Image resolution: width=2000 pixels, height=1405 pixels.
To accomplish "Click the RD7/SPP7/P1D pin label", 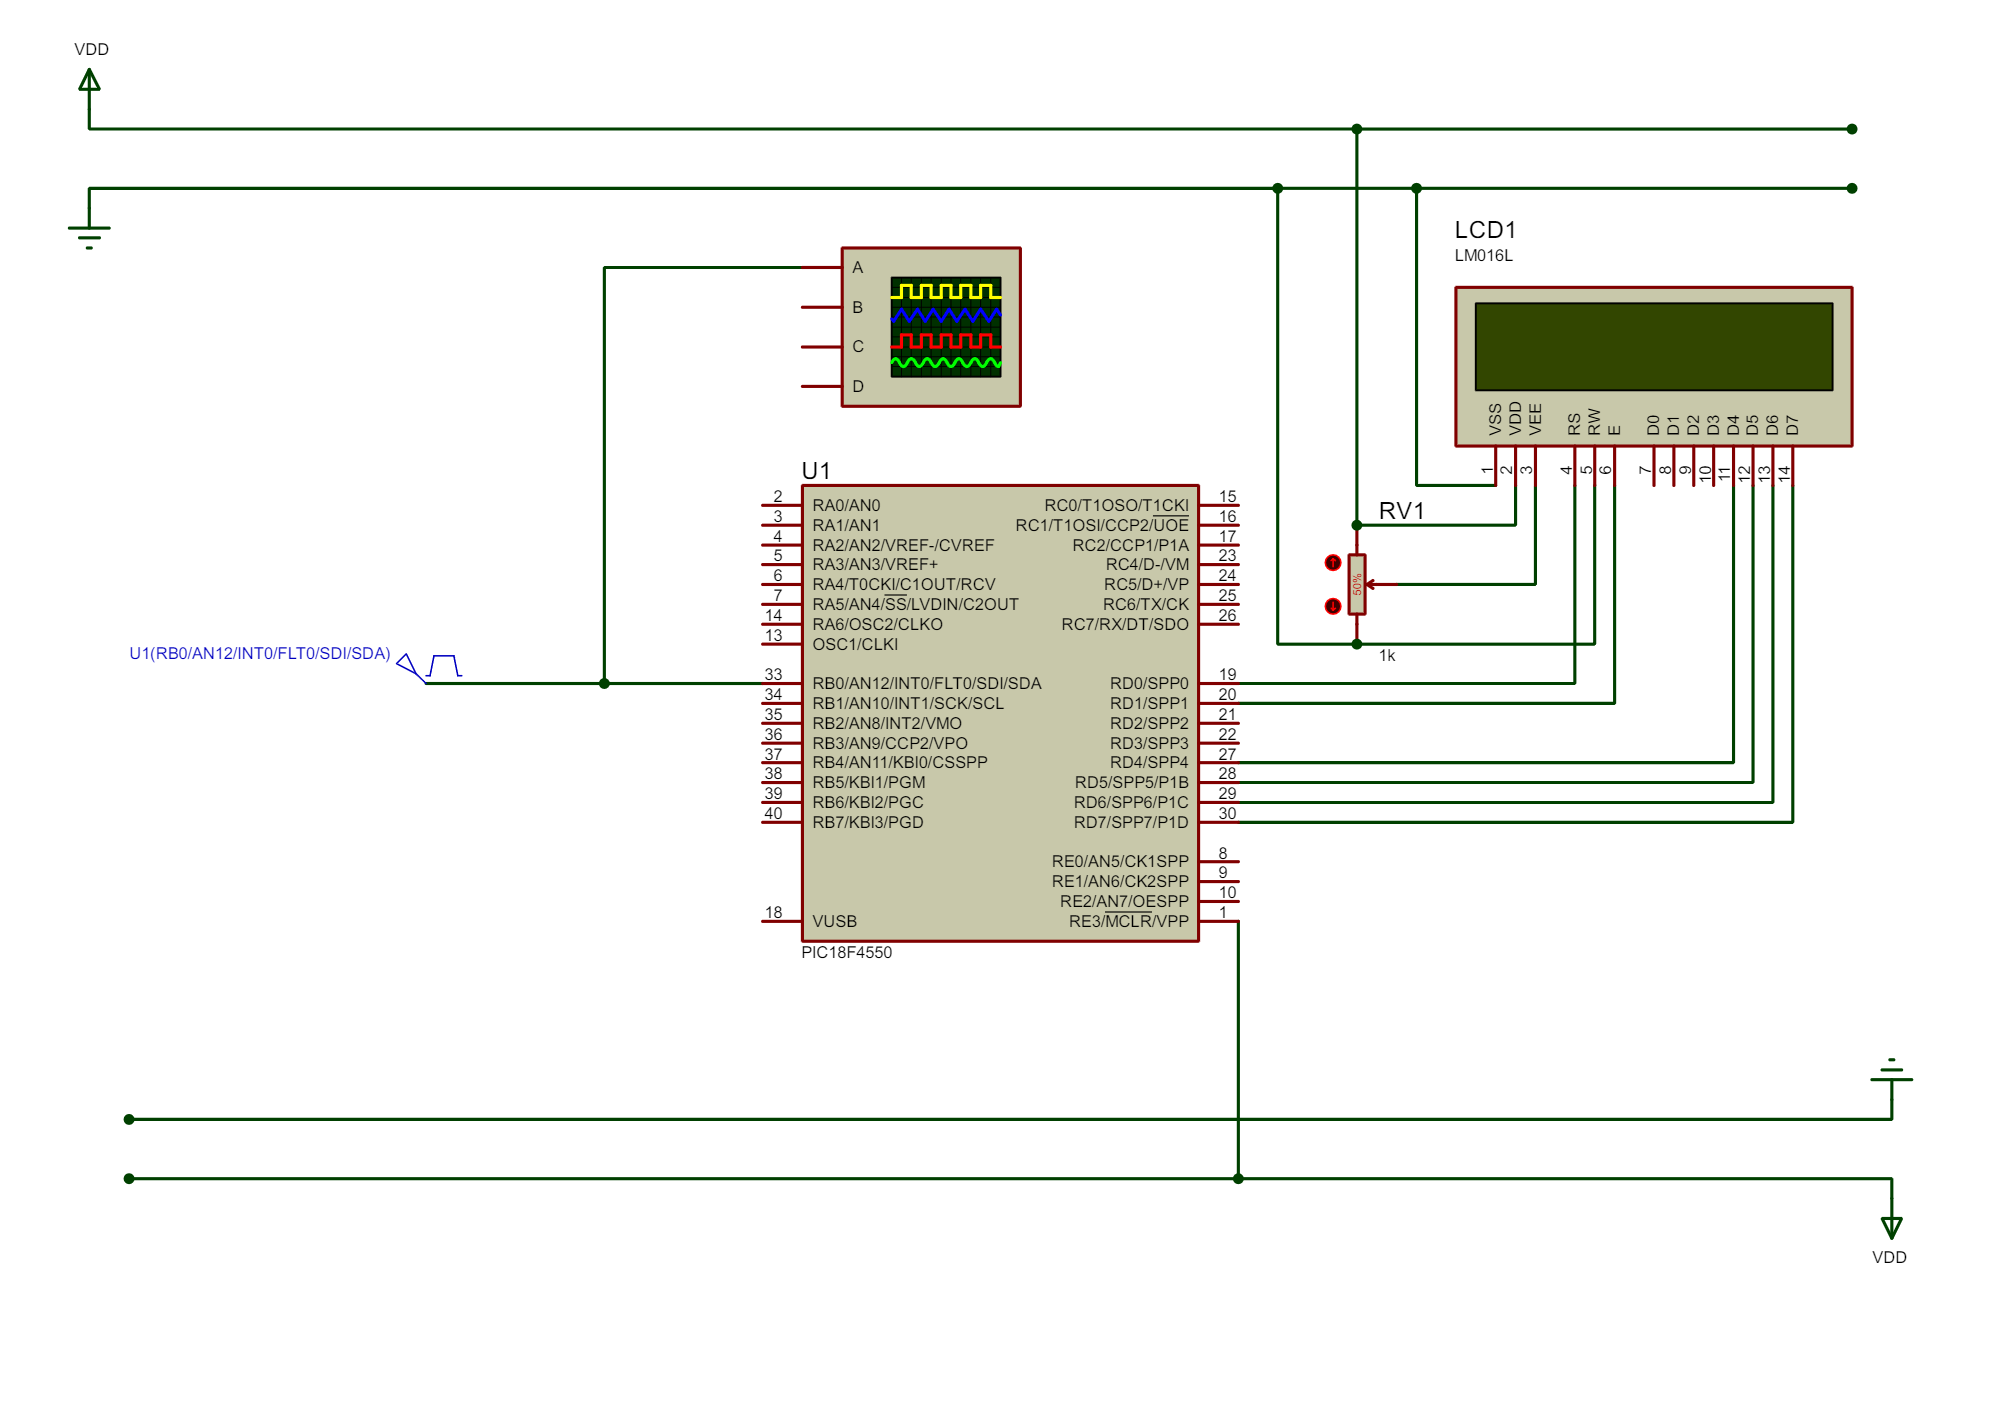I will coord(1131,822).
